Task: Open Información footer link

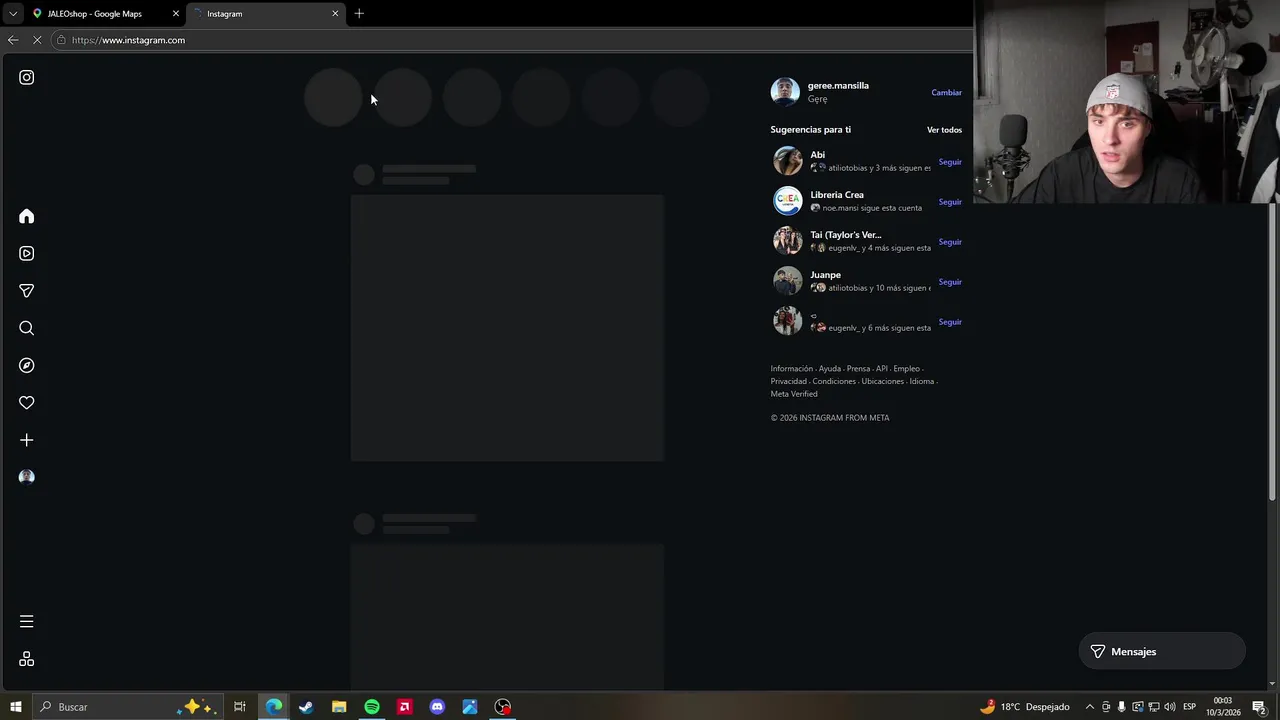Action: [x=792, y=369]
